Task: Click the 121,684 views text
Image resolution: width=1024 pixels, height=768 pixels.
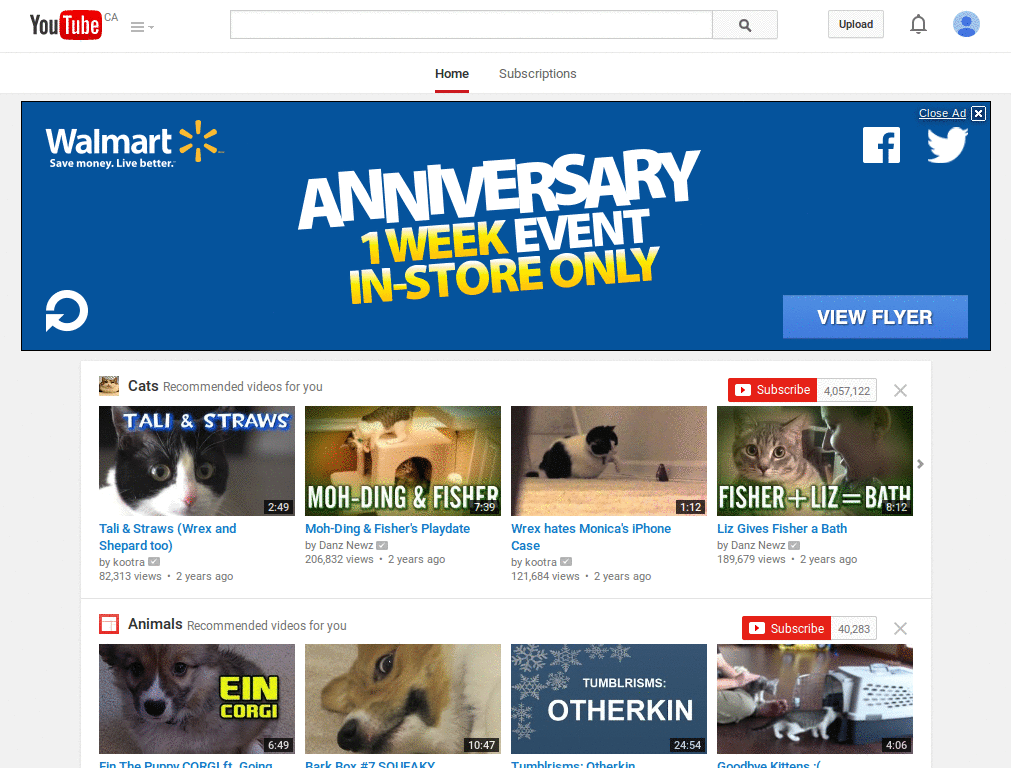Action: pyautogui.click(x=545, y=576)
